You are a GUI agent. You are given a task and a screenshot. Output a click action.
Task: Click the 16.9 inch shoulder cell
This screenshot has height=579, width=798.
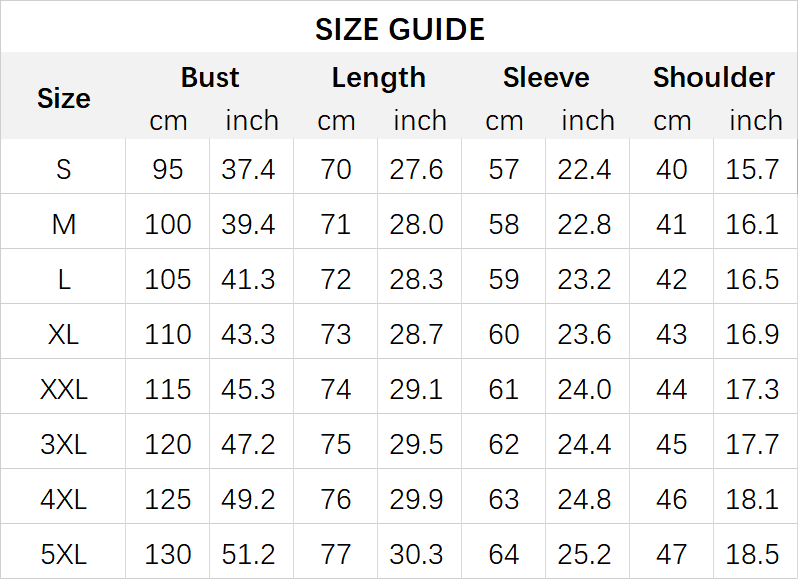[x=752, y=334]
